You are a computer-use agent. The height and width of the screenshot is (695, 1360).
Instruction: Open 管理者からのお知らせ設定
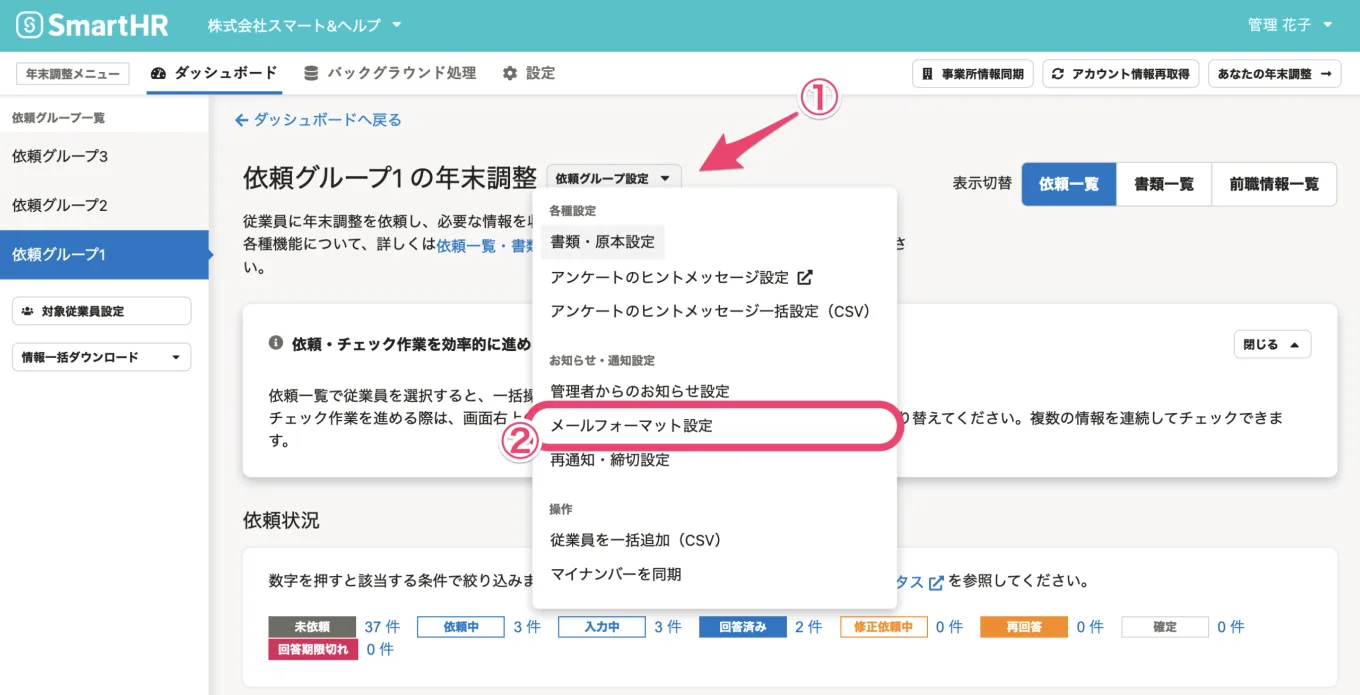[640, 391]
